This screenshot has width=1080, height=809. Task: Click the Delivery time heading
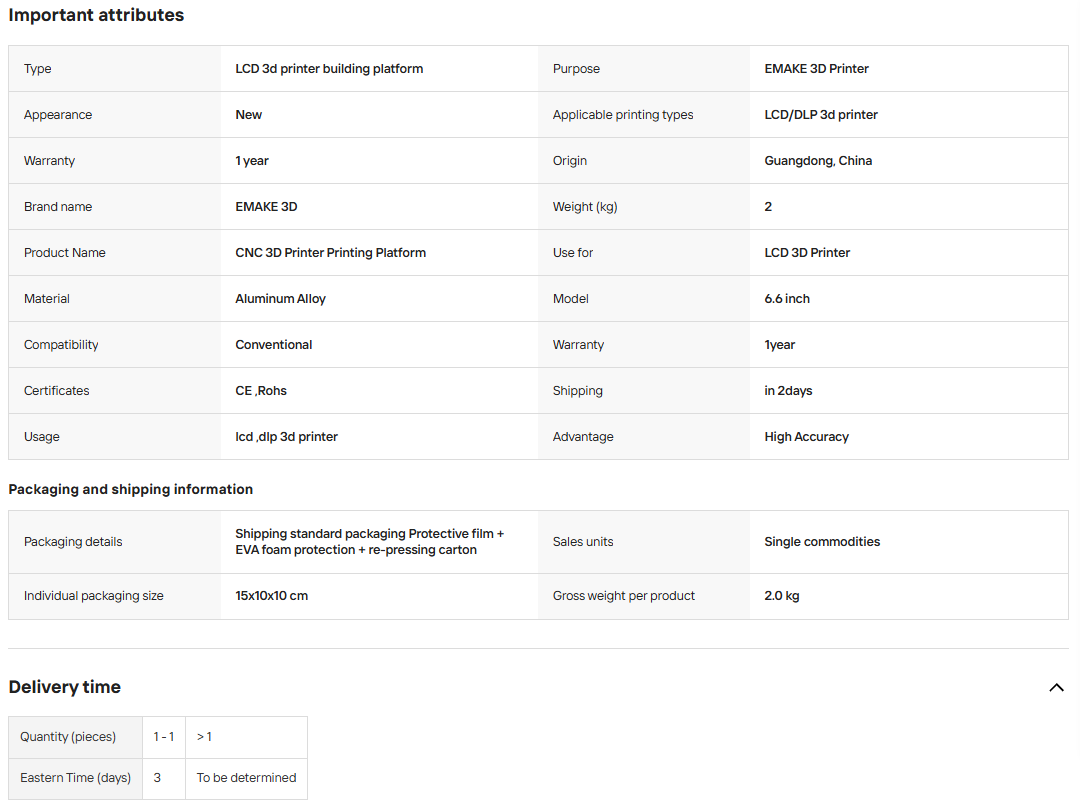tap(65, 687)
